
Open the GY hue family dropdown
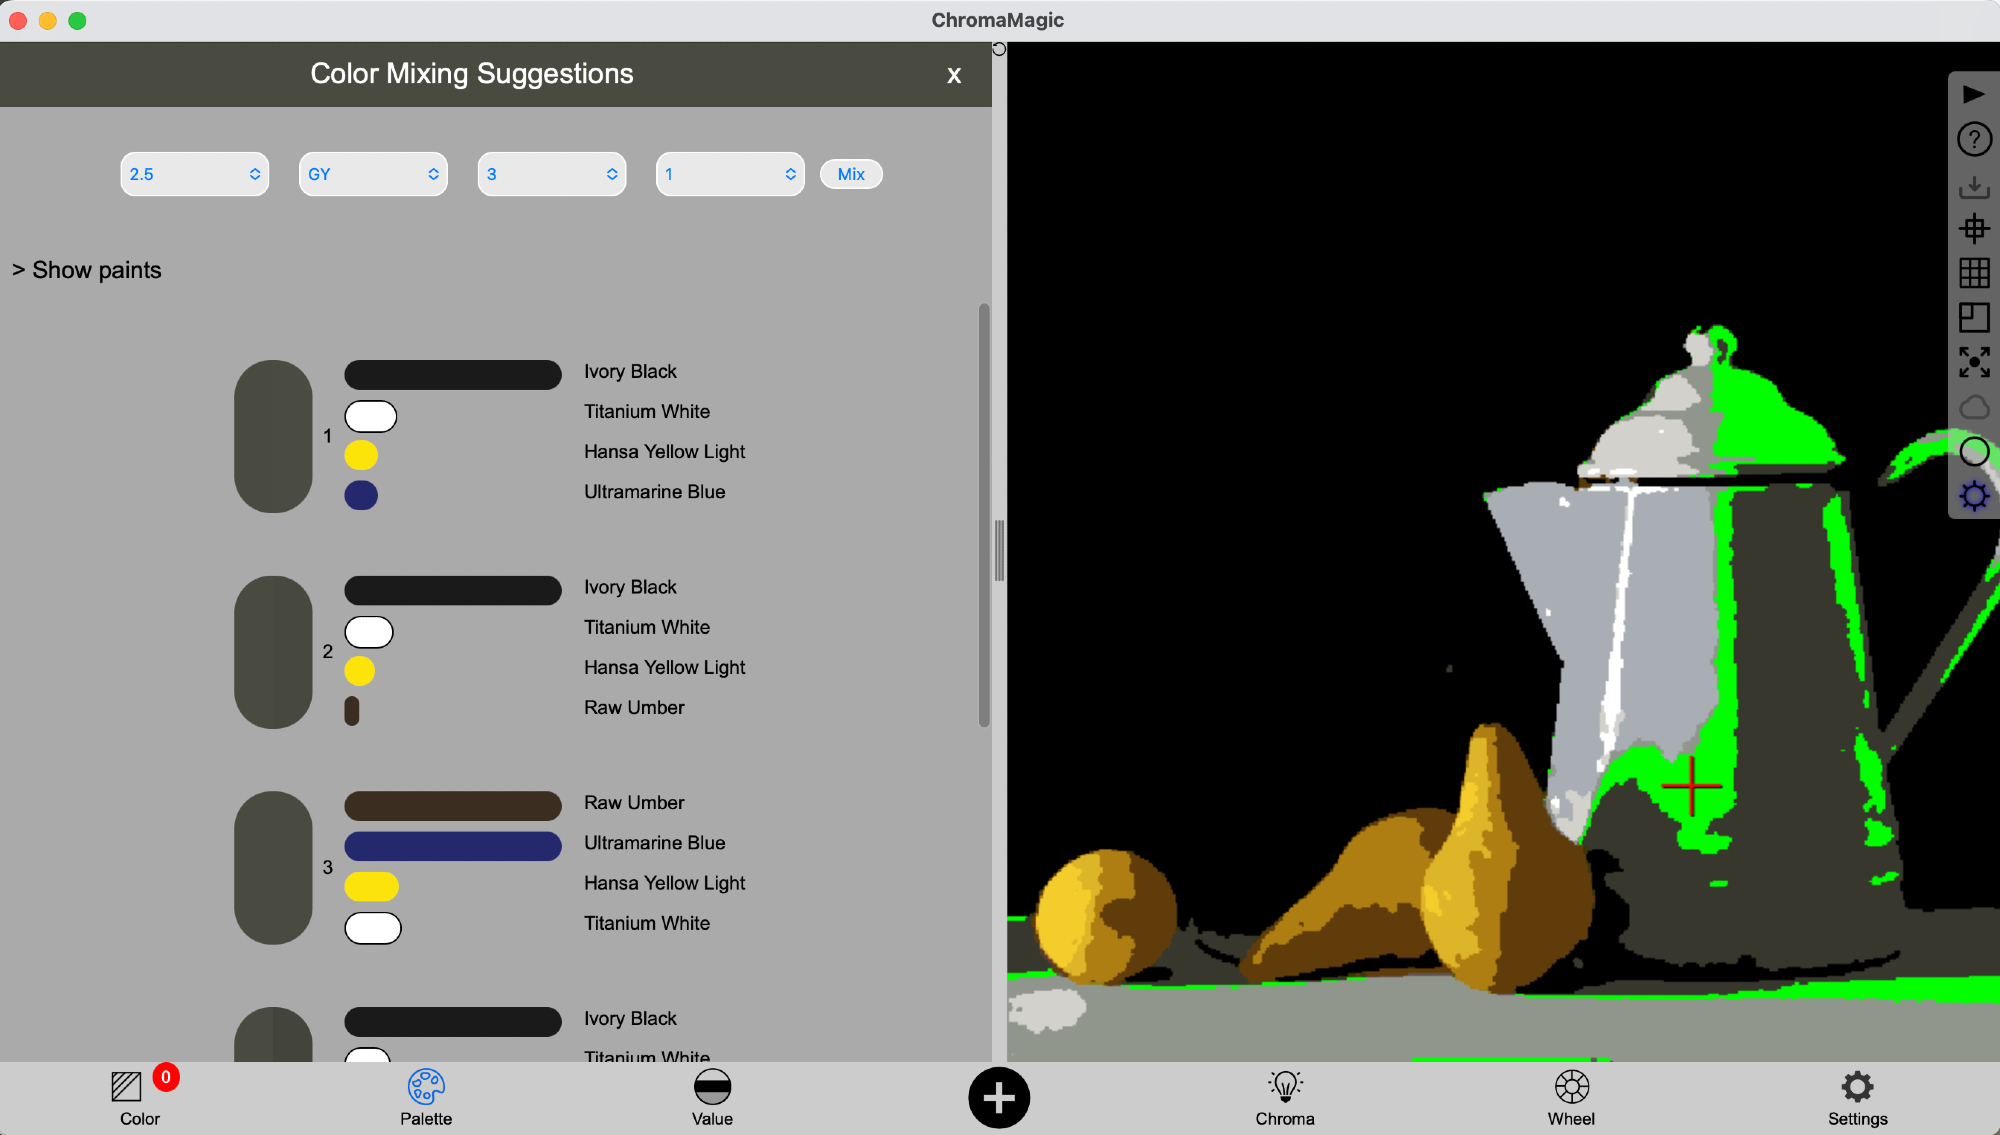373,174
